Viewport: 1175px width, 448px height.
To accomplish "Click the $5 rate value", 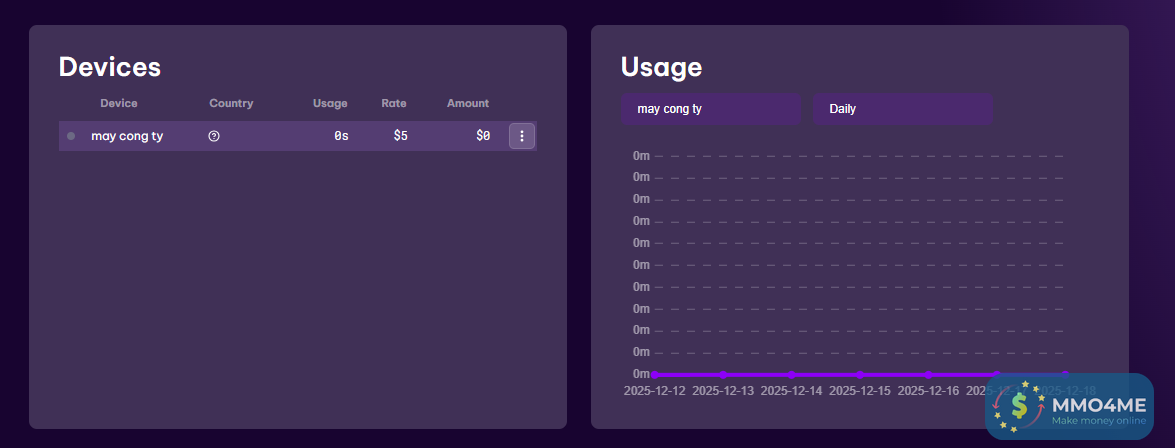I will coord(401,136).
